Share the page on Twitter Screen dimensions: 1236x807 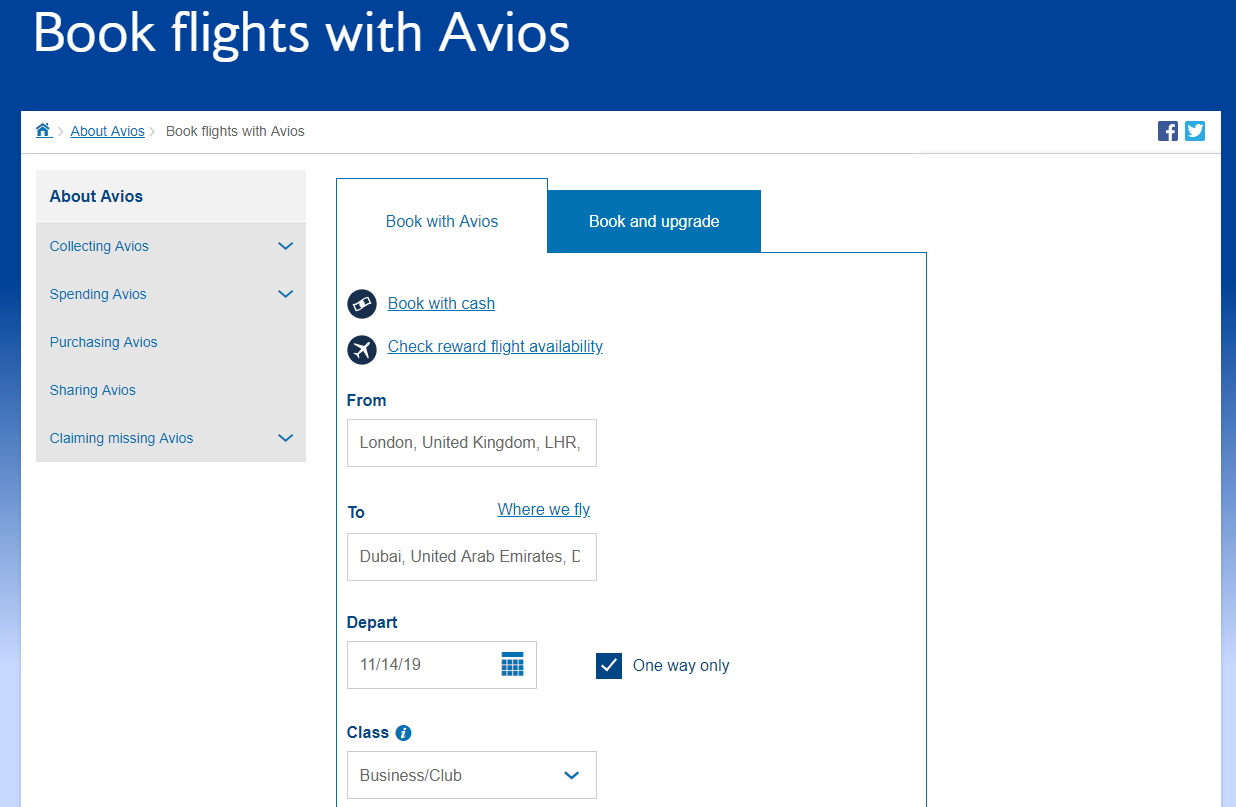click(x=1195, y=131)
